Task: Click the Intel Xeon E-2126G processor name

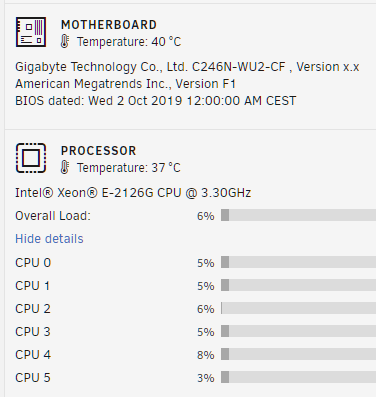Action: click(x=133, y=193)
